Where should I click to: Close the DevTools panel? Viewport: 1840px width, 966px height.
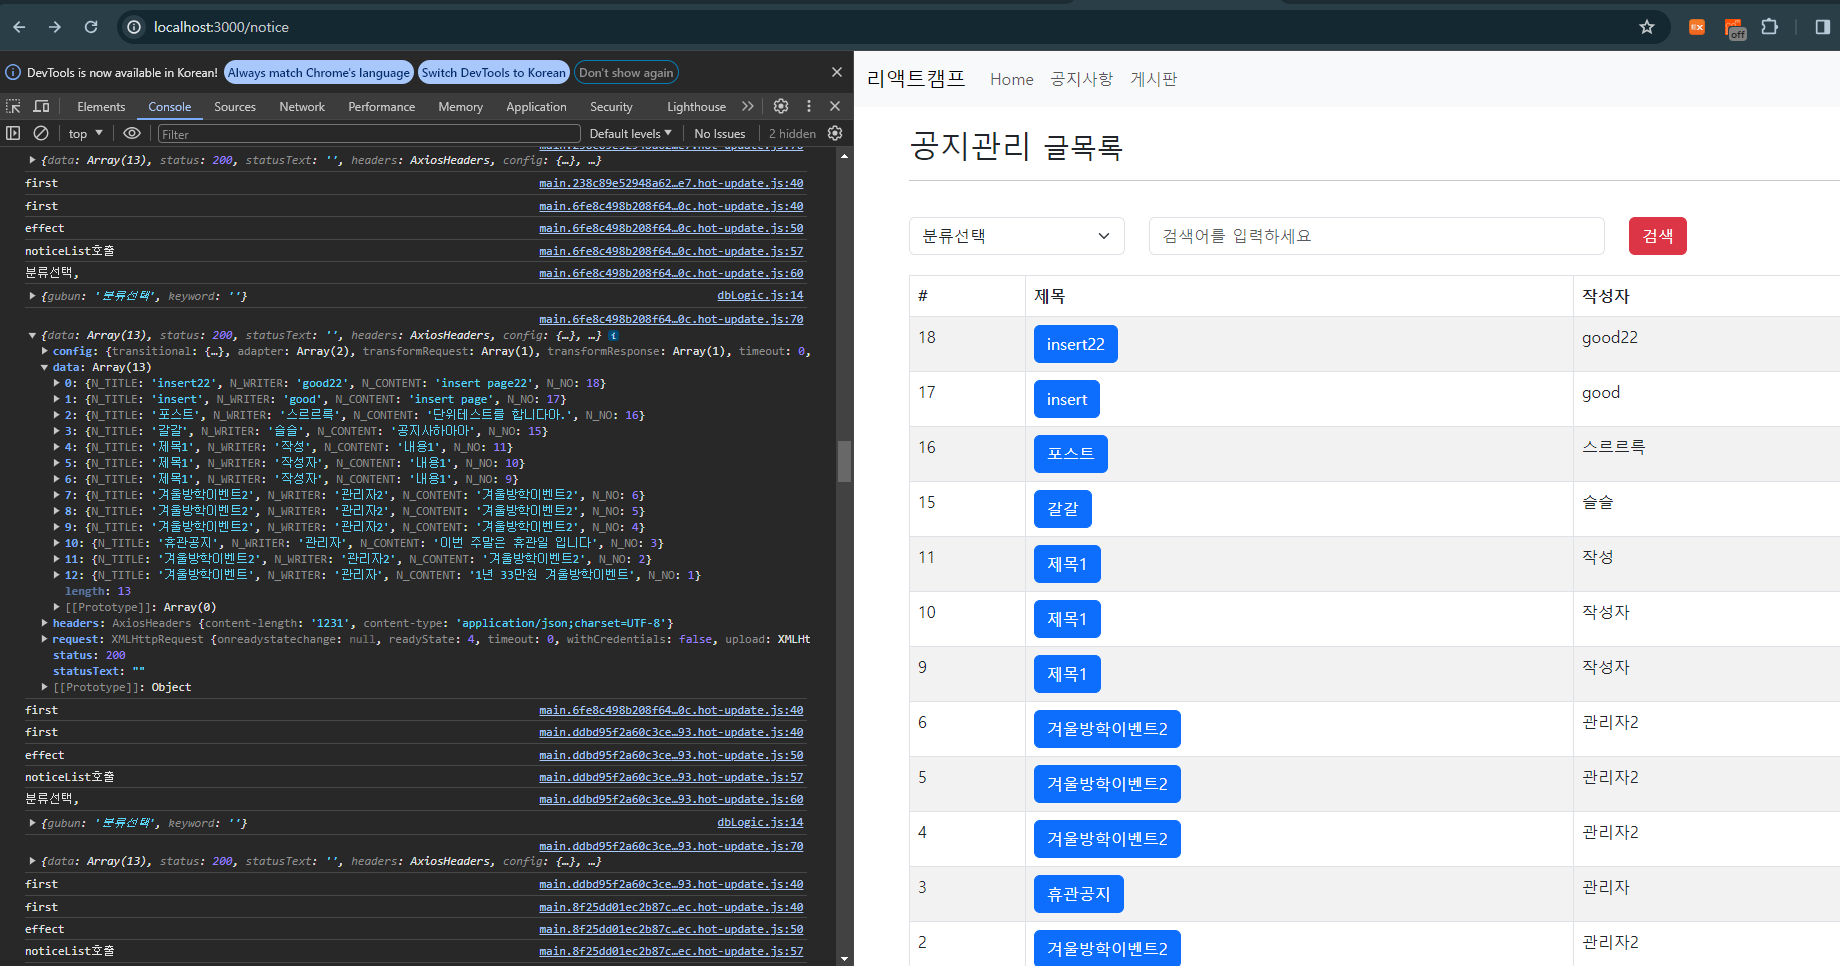click(835, 106)
